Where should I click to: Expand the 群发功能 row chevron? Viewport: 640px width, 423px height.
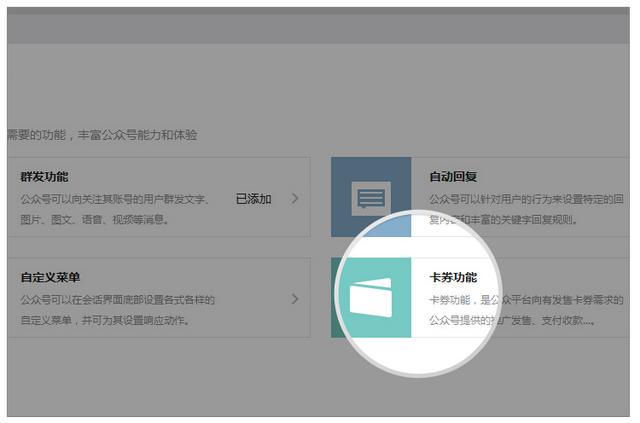pyautogui.click(x=295, y=198)
